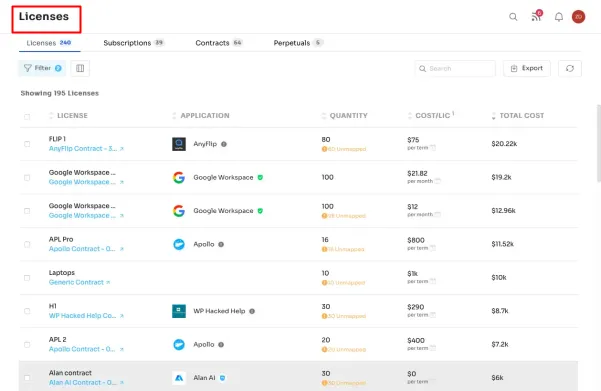This screenshot has height=391, width=601.
Task: Select the checkbox for the $21.82 Google Workspace row
Action: (x=27, y=177)
